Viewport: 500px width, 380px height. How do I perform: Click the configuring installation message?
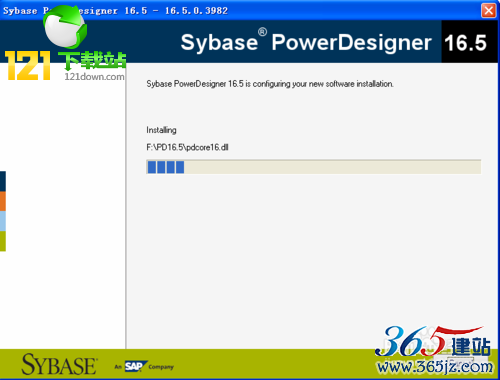270,84
